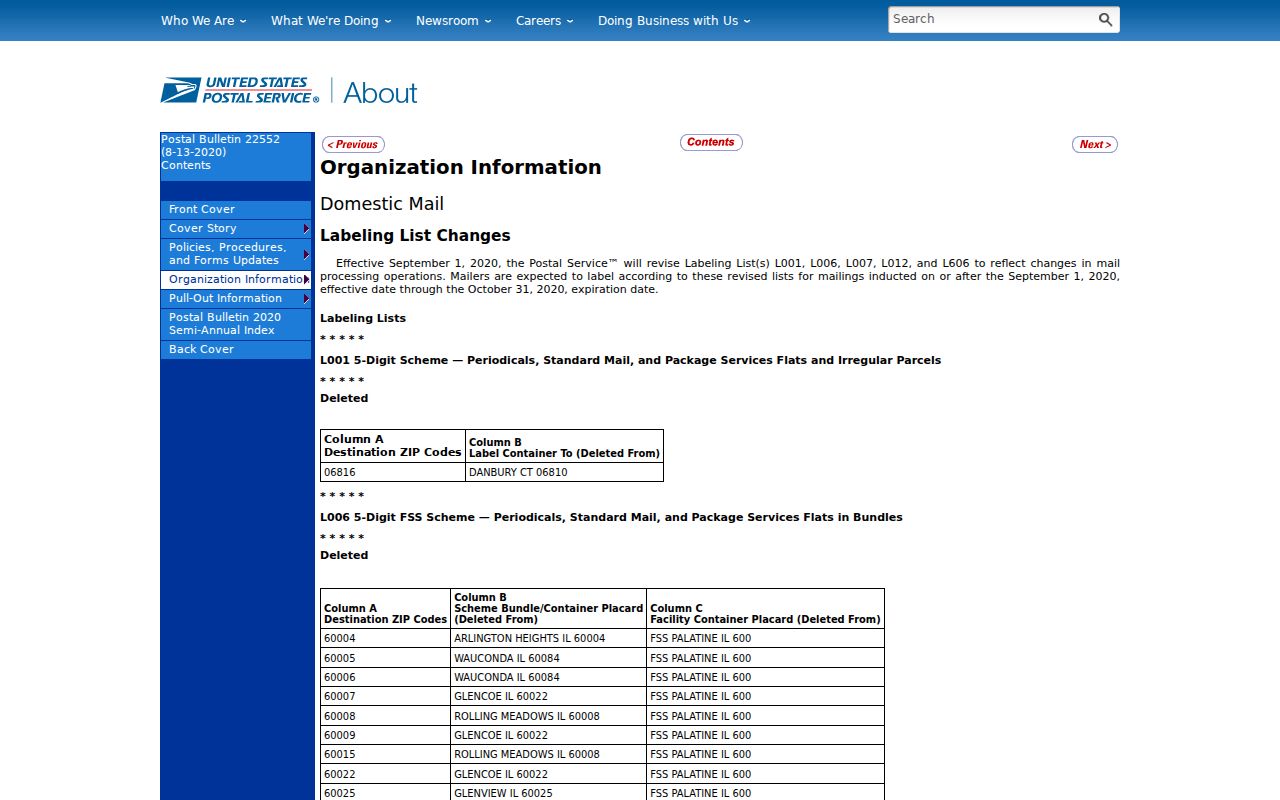Open Postal Bulletin 2020 Semi-Annual Index
The width and height of the screenshot is (1280, 800).
(x=236, y=323)
